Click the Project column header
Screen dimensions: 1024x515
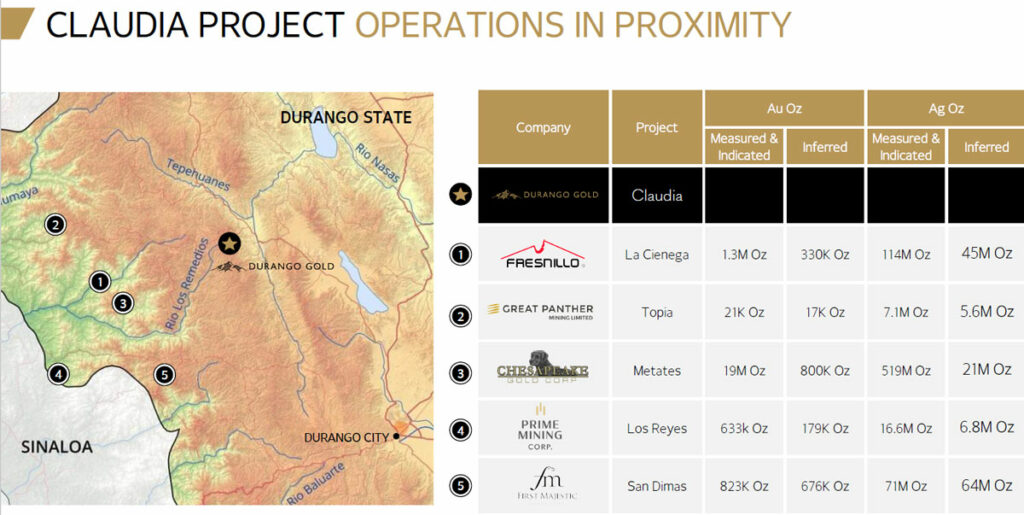[x=656, y=127]
